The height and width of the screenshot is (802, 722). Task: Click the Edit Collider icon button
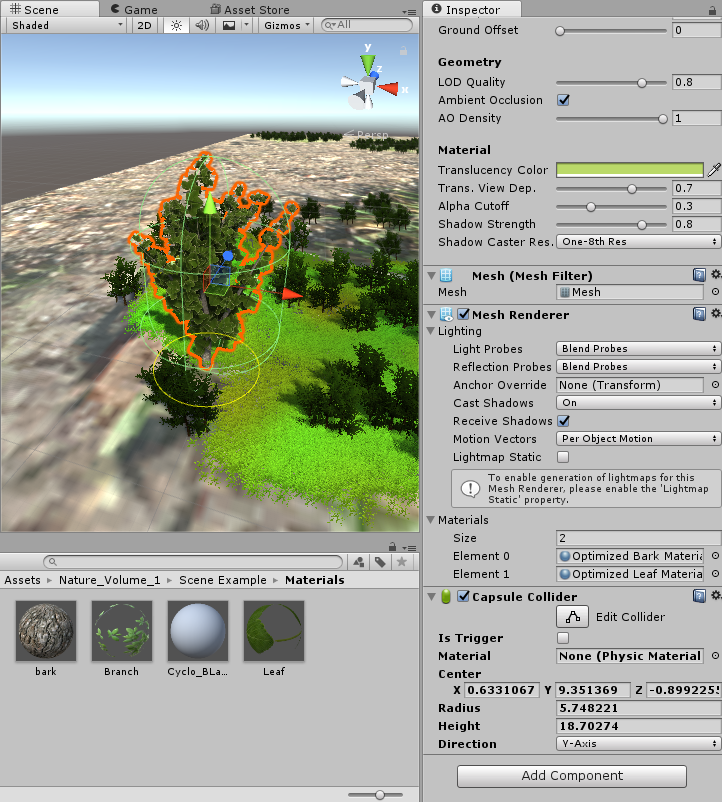(x=573, y=617)
